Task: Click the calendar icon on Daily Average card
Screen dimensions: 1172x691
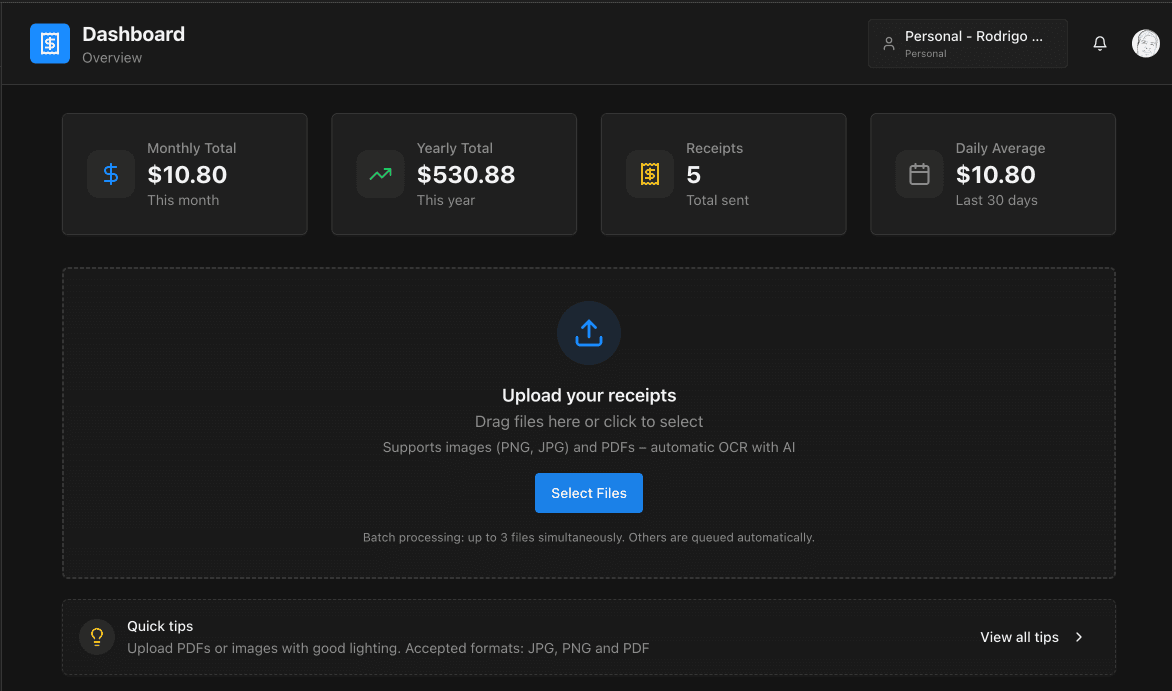Action: pyautogui.click(x=918, y=173)
